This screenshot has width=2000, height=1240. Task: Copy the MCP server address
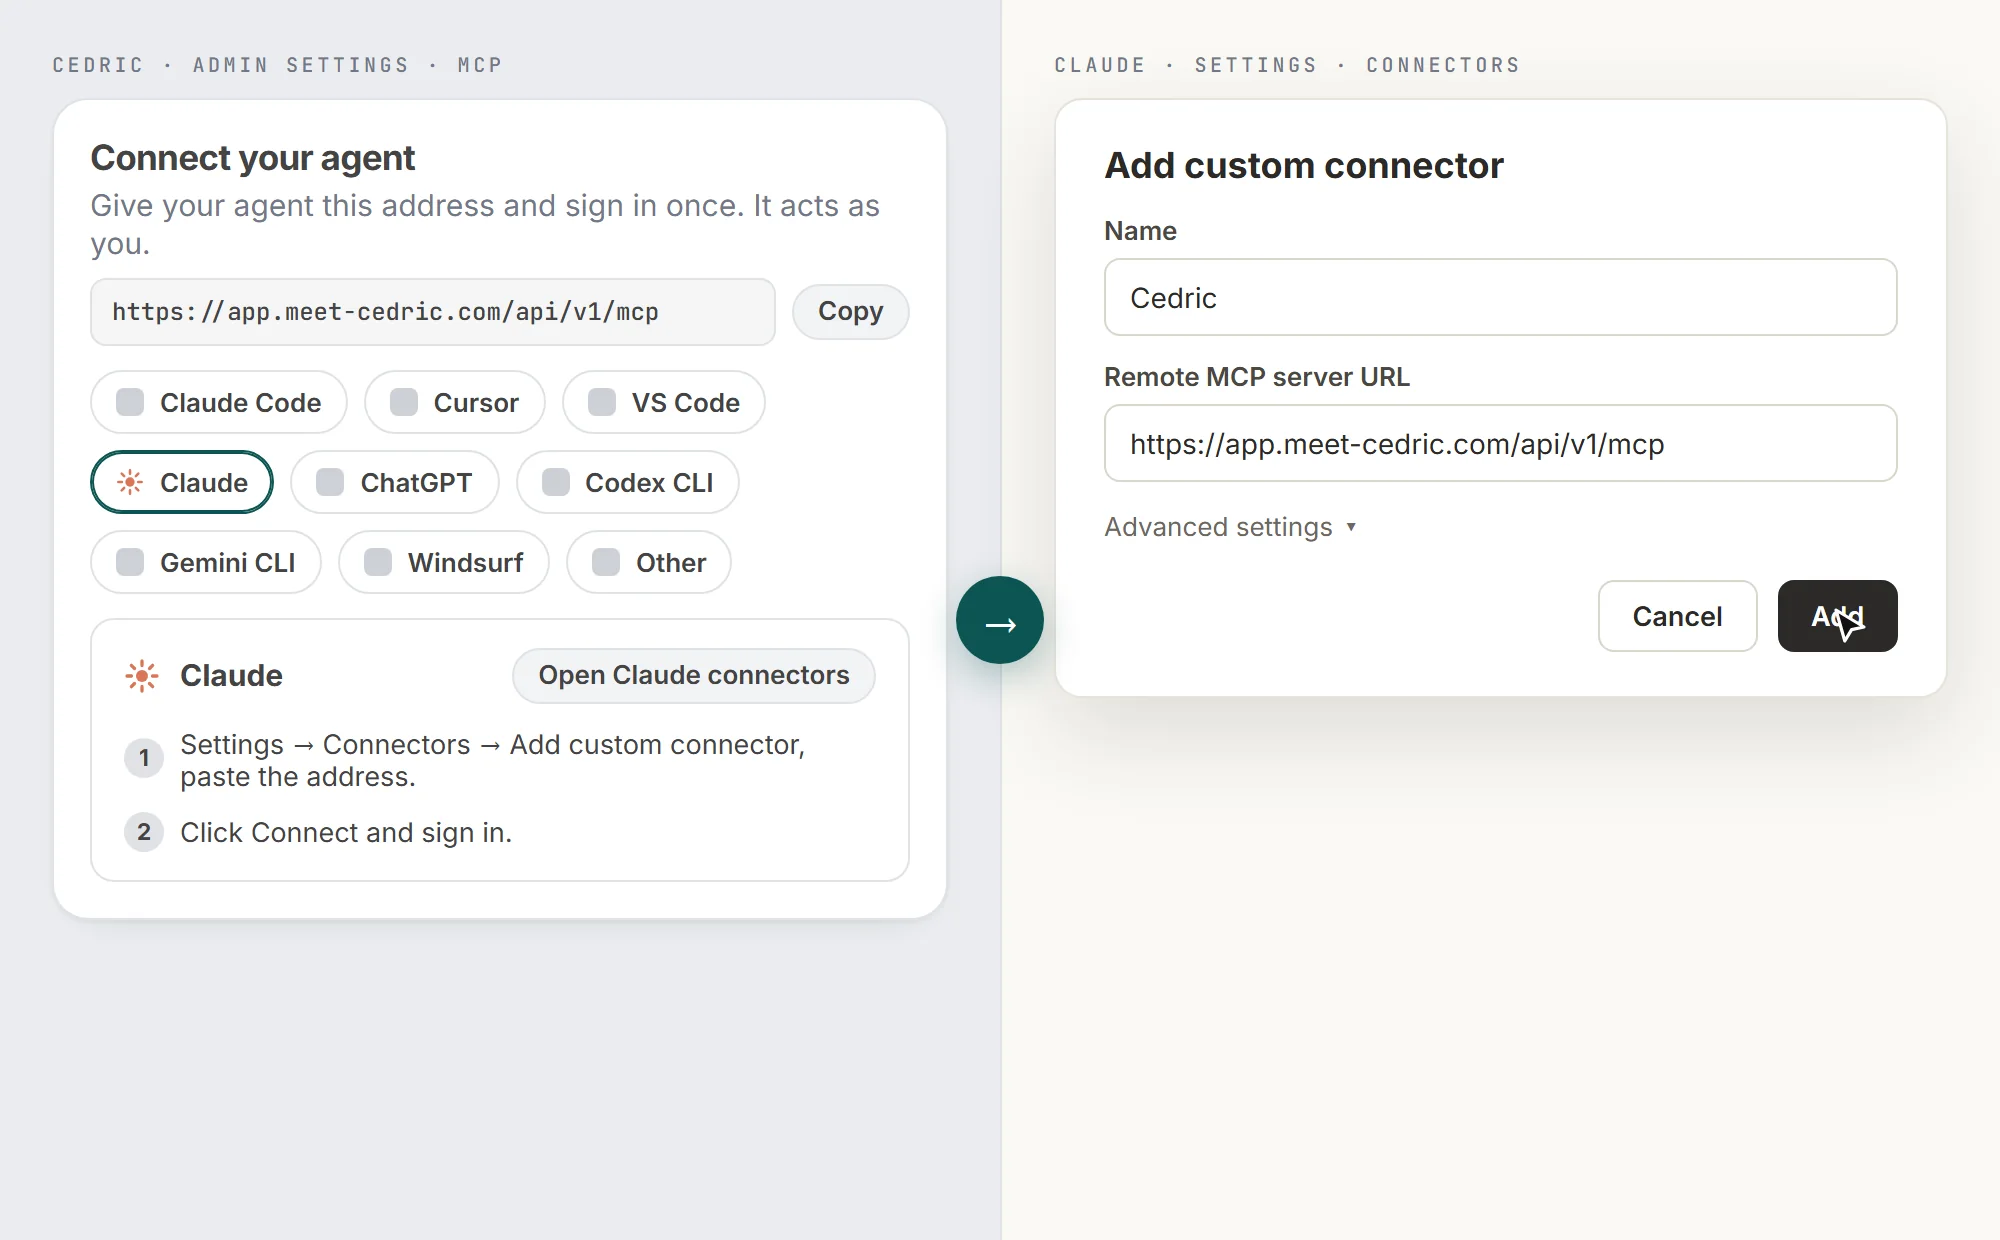pos(851,312)
